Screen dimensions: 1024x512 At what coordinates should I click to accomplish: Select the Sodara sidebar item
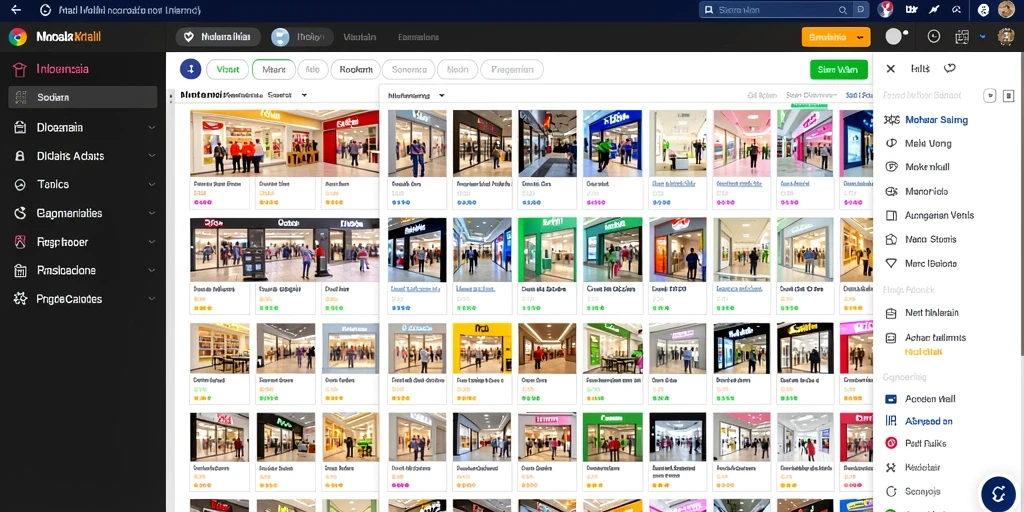point(83,97)
